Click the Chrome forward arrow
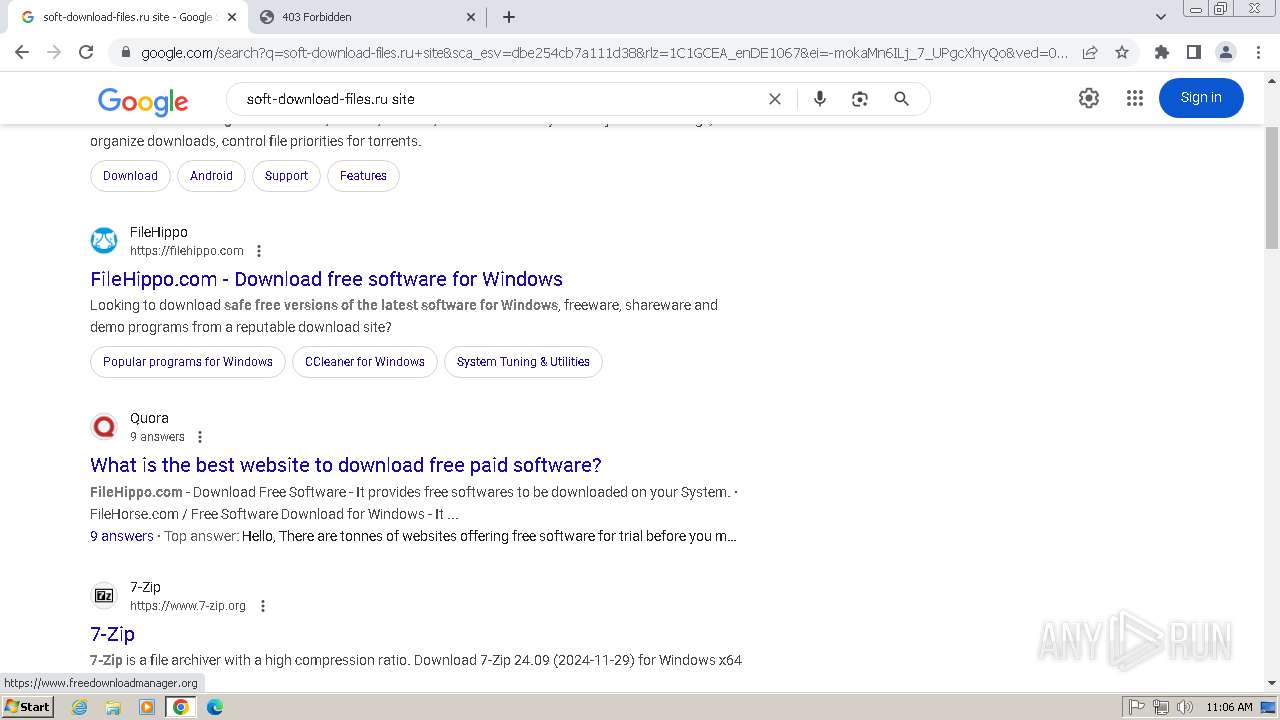 [x=54, y=52]
